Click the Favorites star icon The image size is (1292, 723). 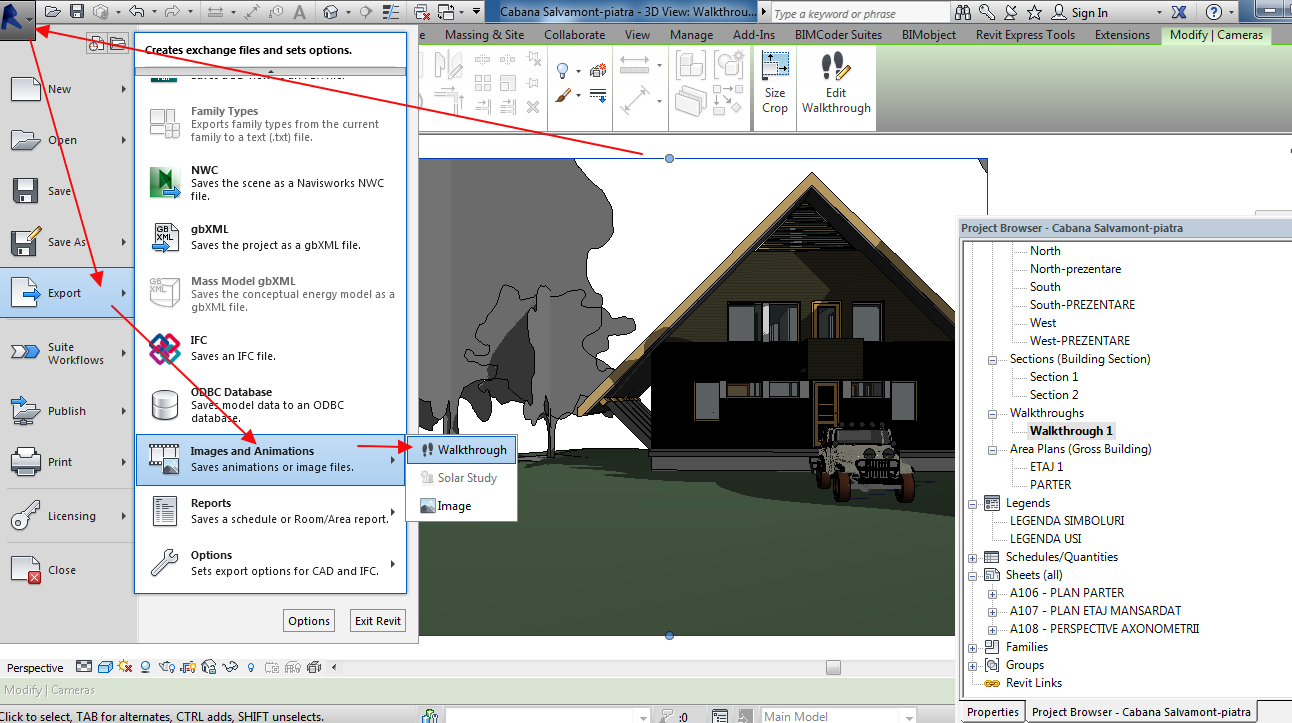[1034, 12]
